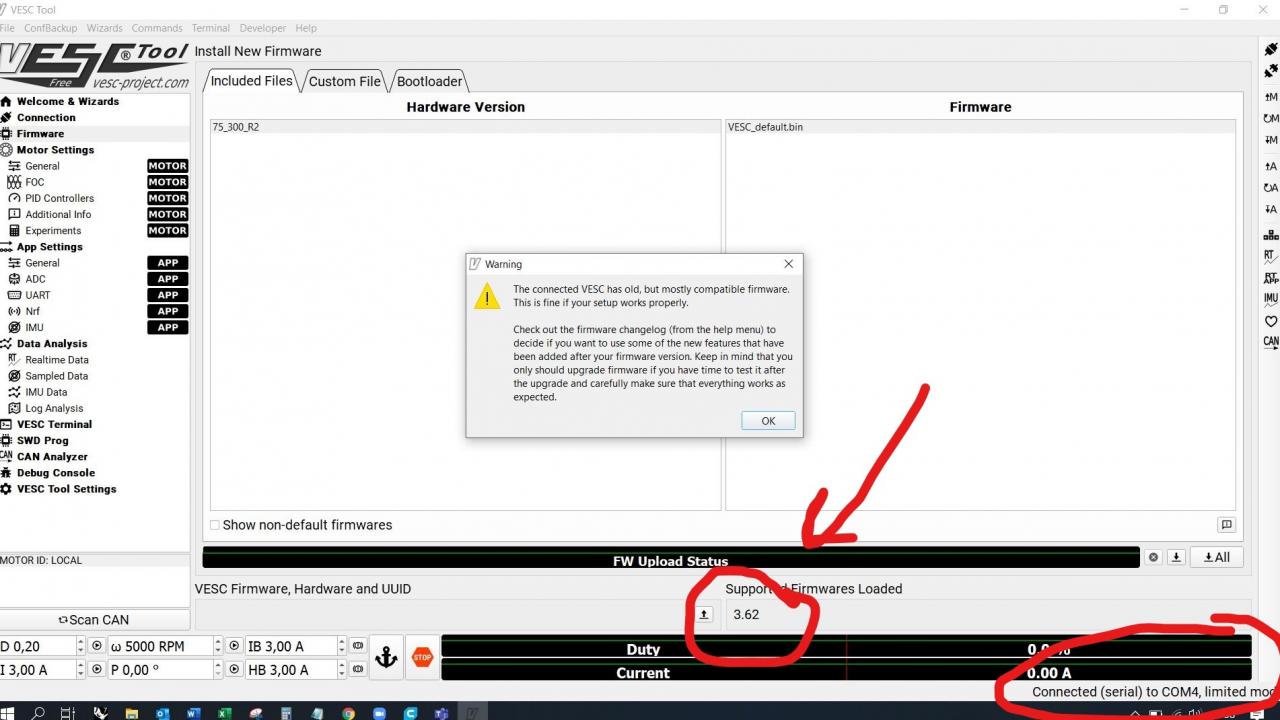The width and height of the screenshot is (1280, 720).
Task: Open the Wizards menu
Action: coord(104,28)
